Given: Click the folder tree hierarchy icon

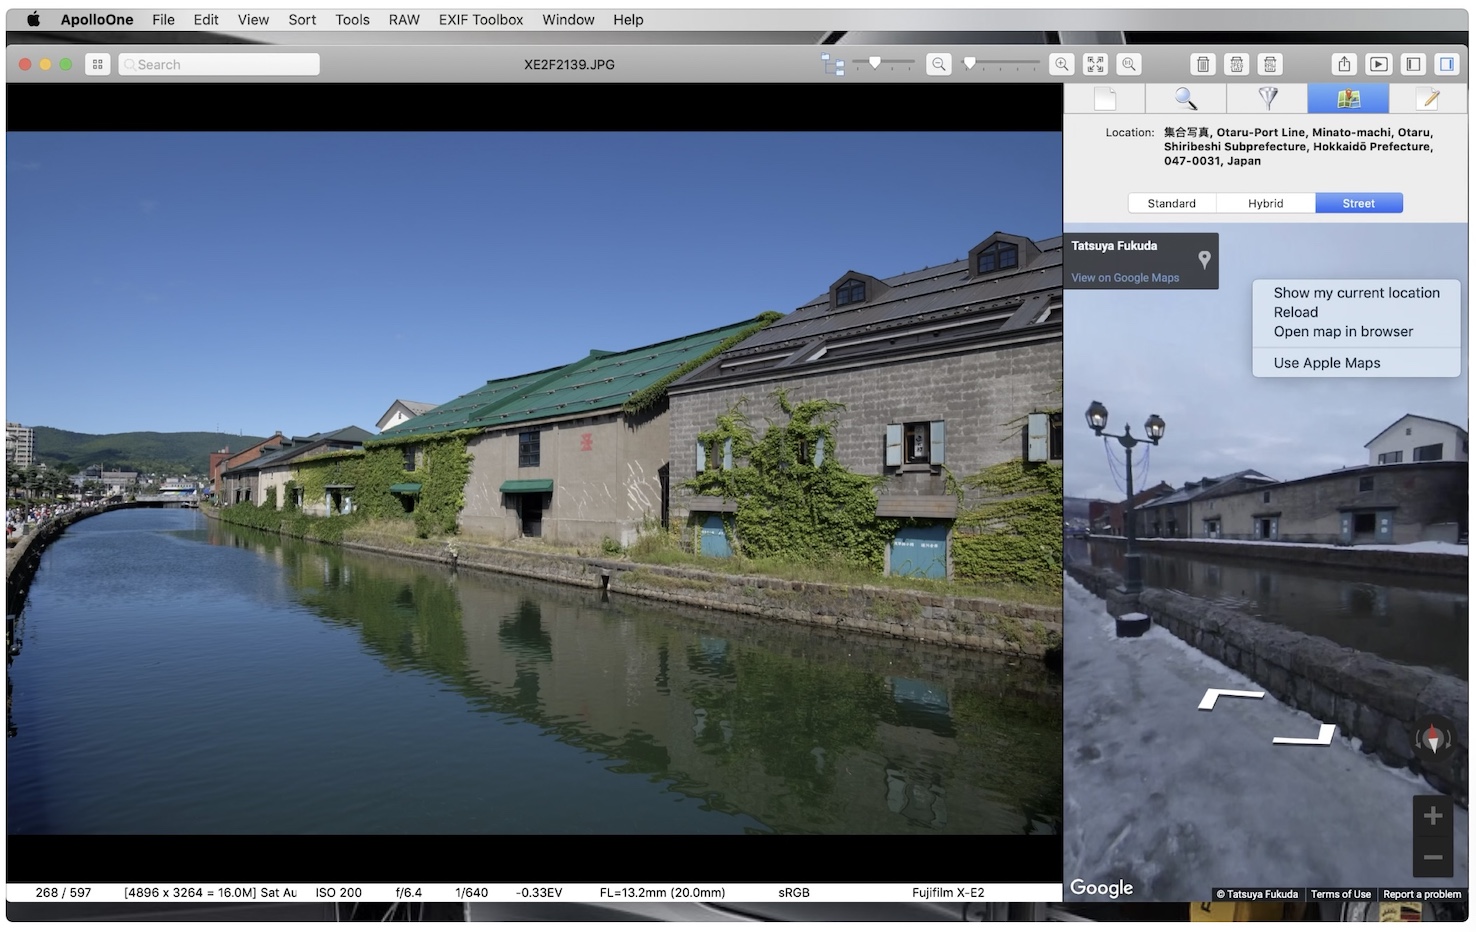Looking at the screenshot, I should coord(832,64).
